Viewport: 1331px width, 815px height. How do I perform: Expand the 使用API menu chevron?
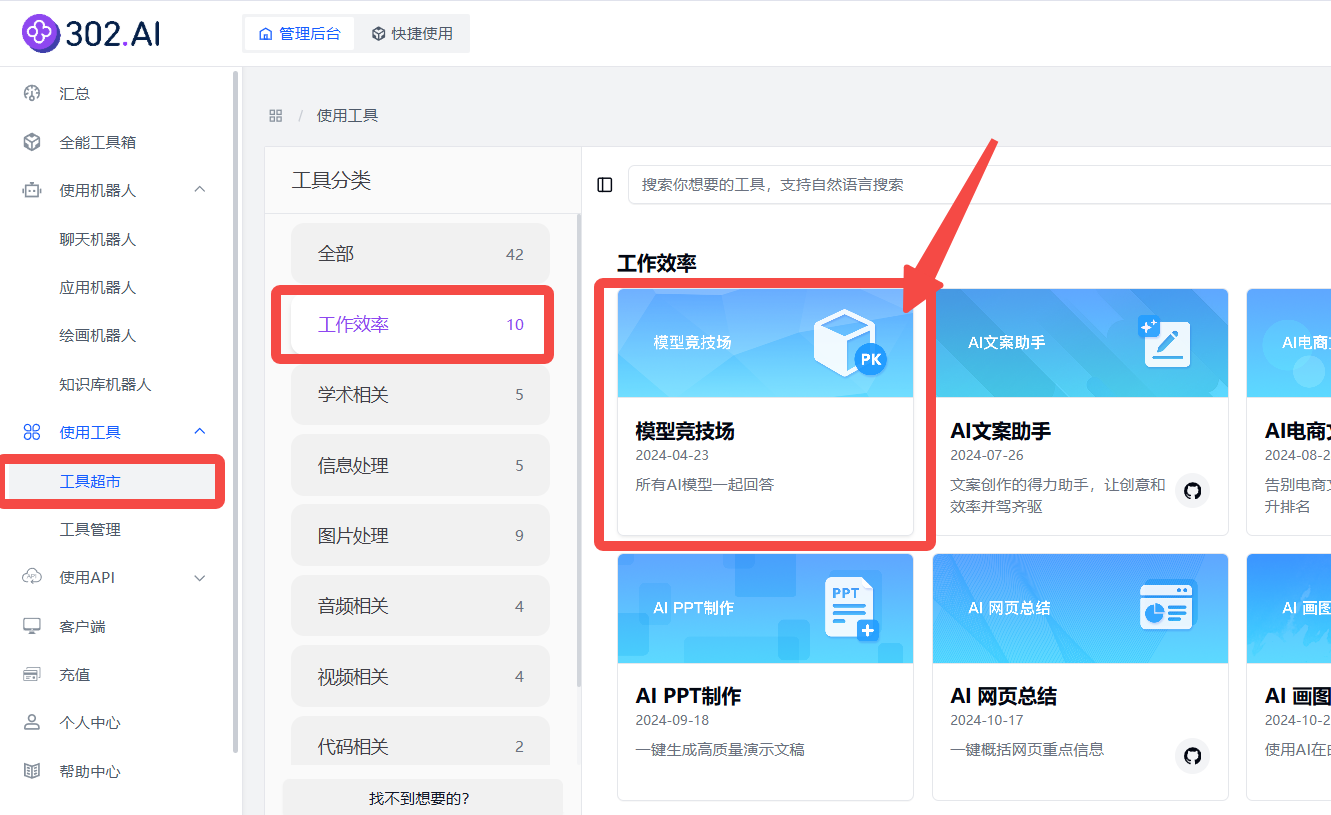199,578
